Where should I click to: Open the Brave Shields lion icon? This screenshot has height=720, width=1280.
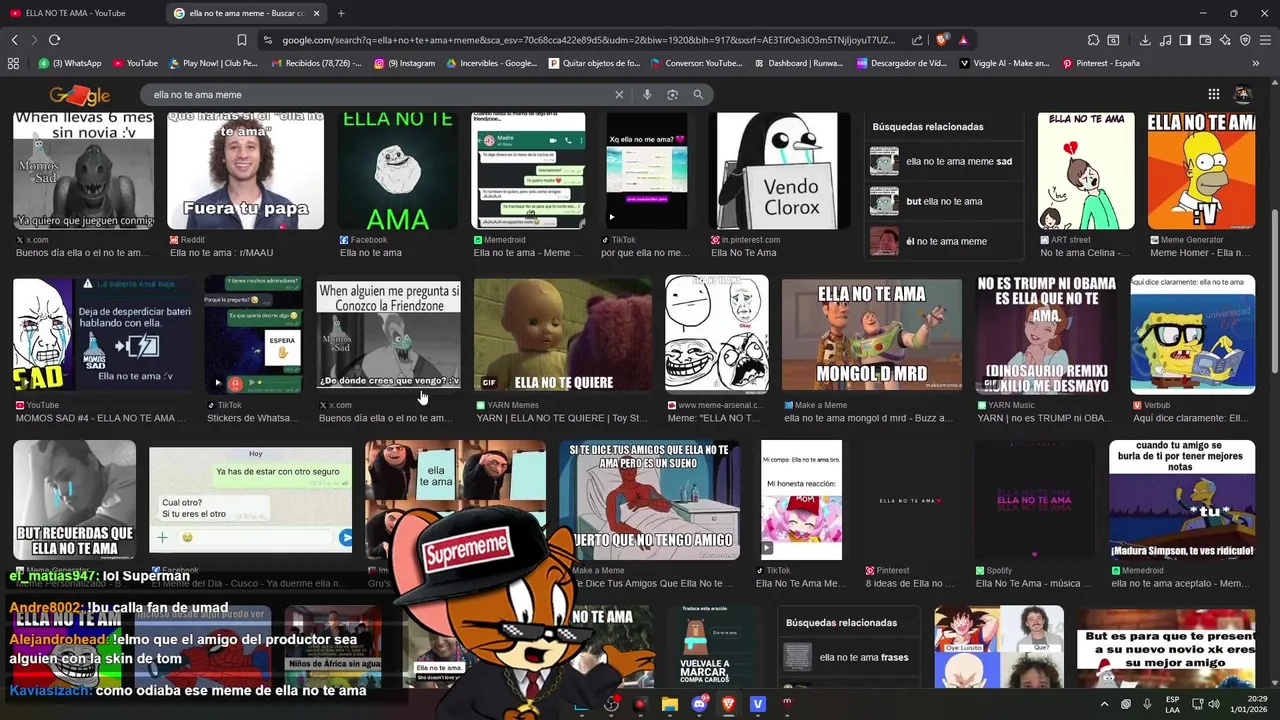pyautogui.click(x=942, y=40)
